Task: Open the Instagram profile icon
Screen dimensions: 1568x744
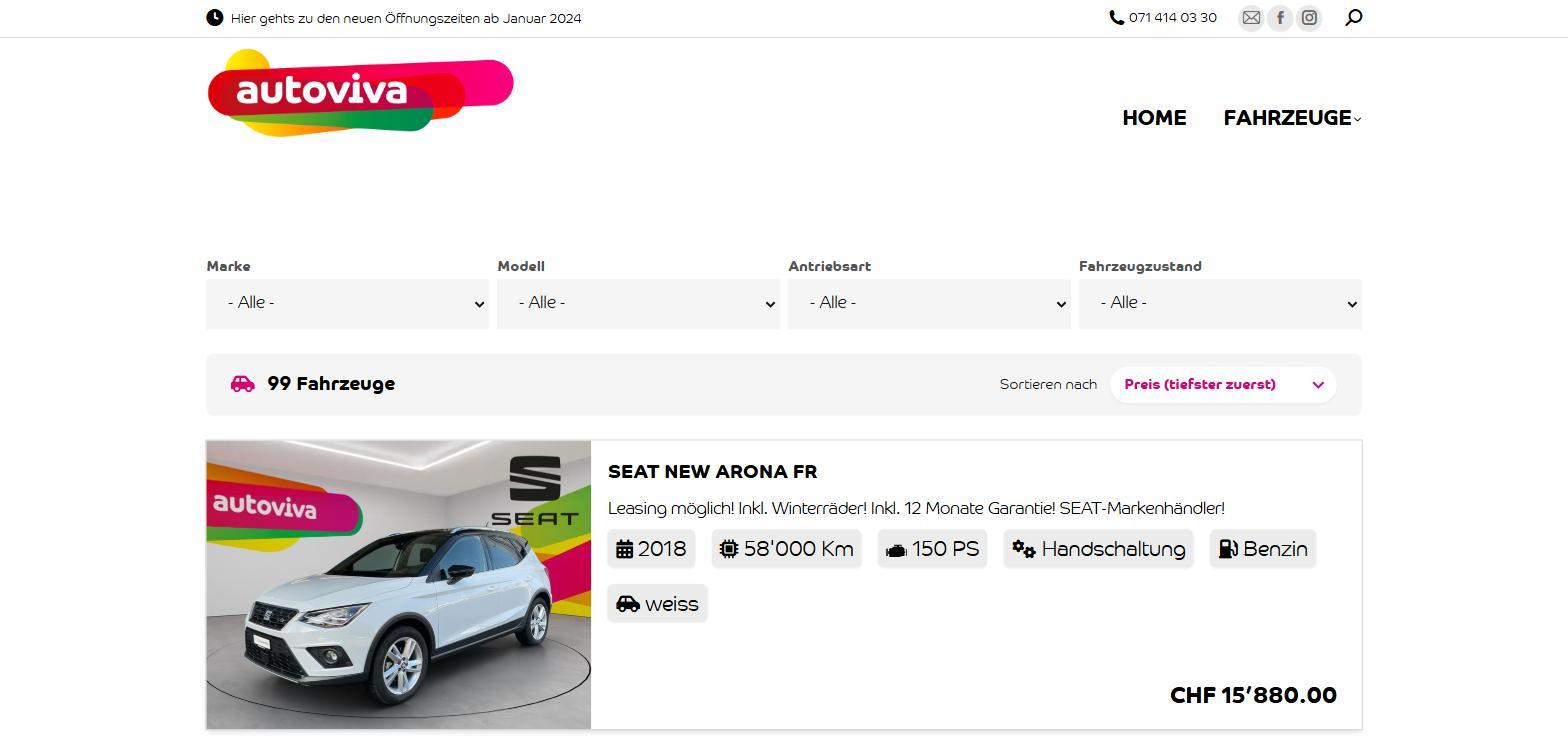Action: coord(1309,18)
